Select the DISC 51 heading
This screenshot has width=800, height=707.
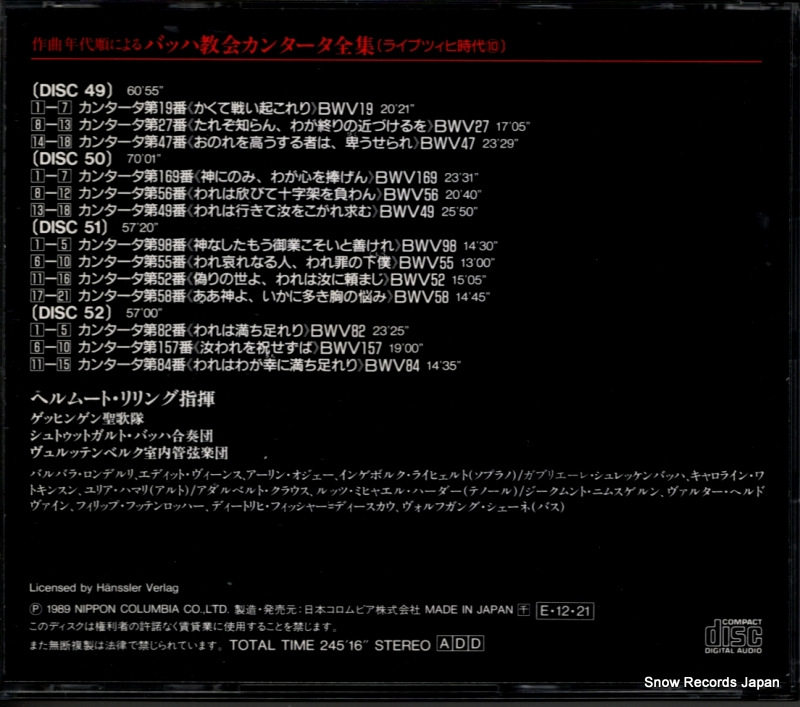(70, 227)
